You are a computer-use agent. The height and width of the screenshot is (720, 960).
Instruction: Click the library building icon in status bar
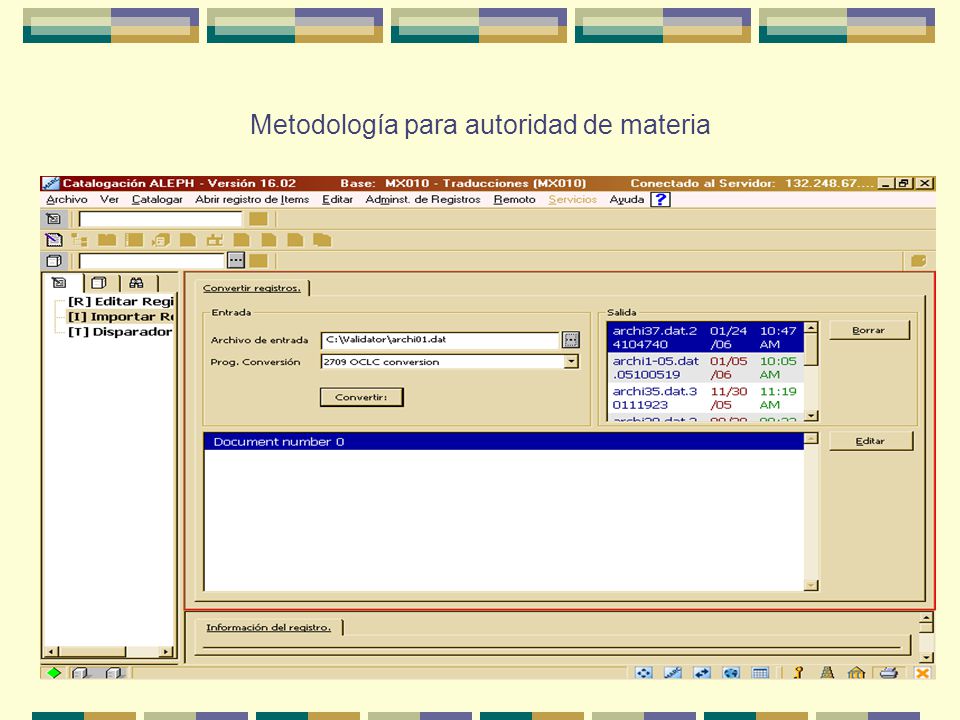click(857, 673)
